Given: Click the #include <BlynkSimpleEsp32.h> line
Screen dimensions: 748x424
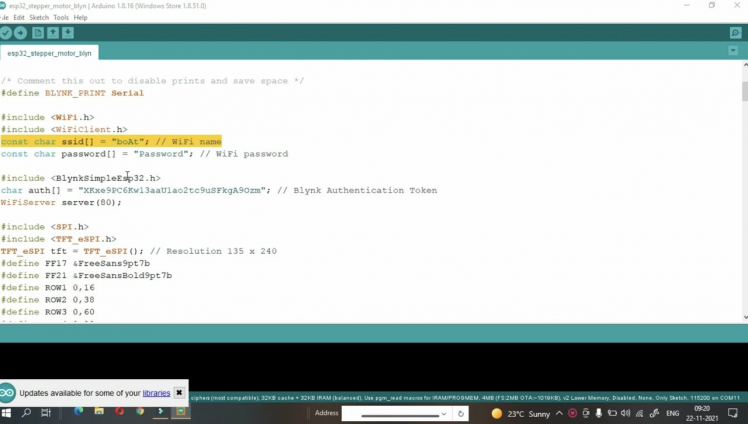Looking at the screenshot, I should 81,178.
